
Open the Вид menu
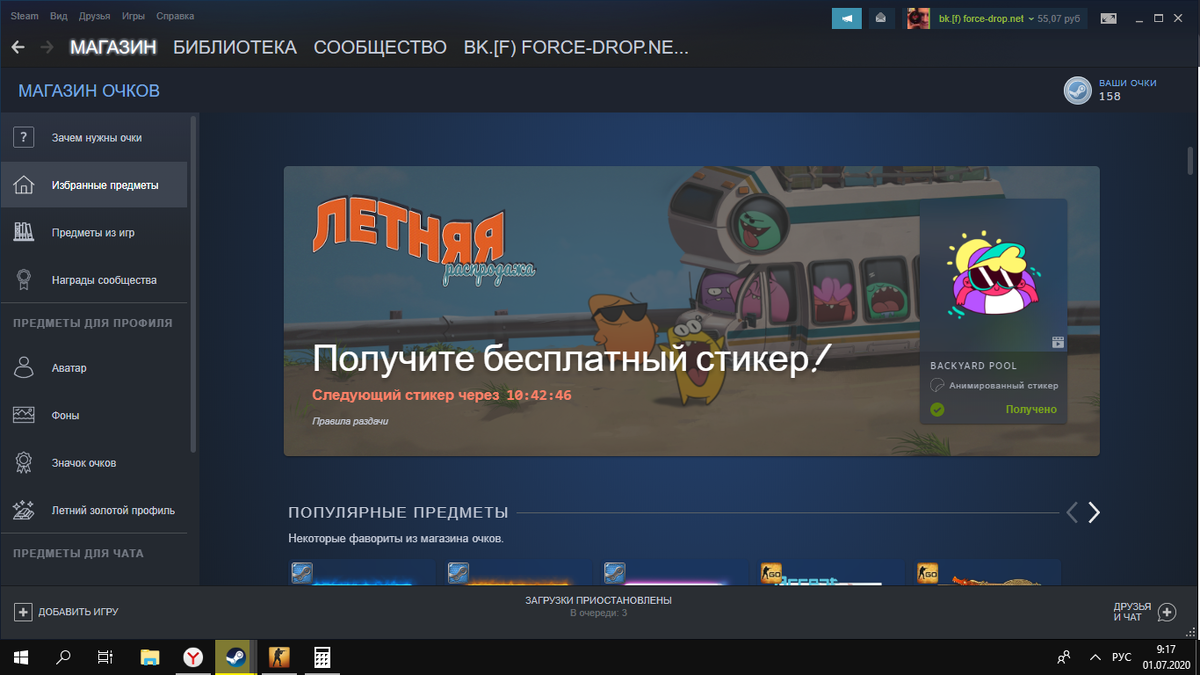61,16
